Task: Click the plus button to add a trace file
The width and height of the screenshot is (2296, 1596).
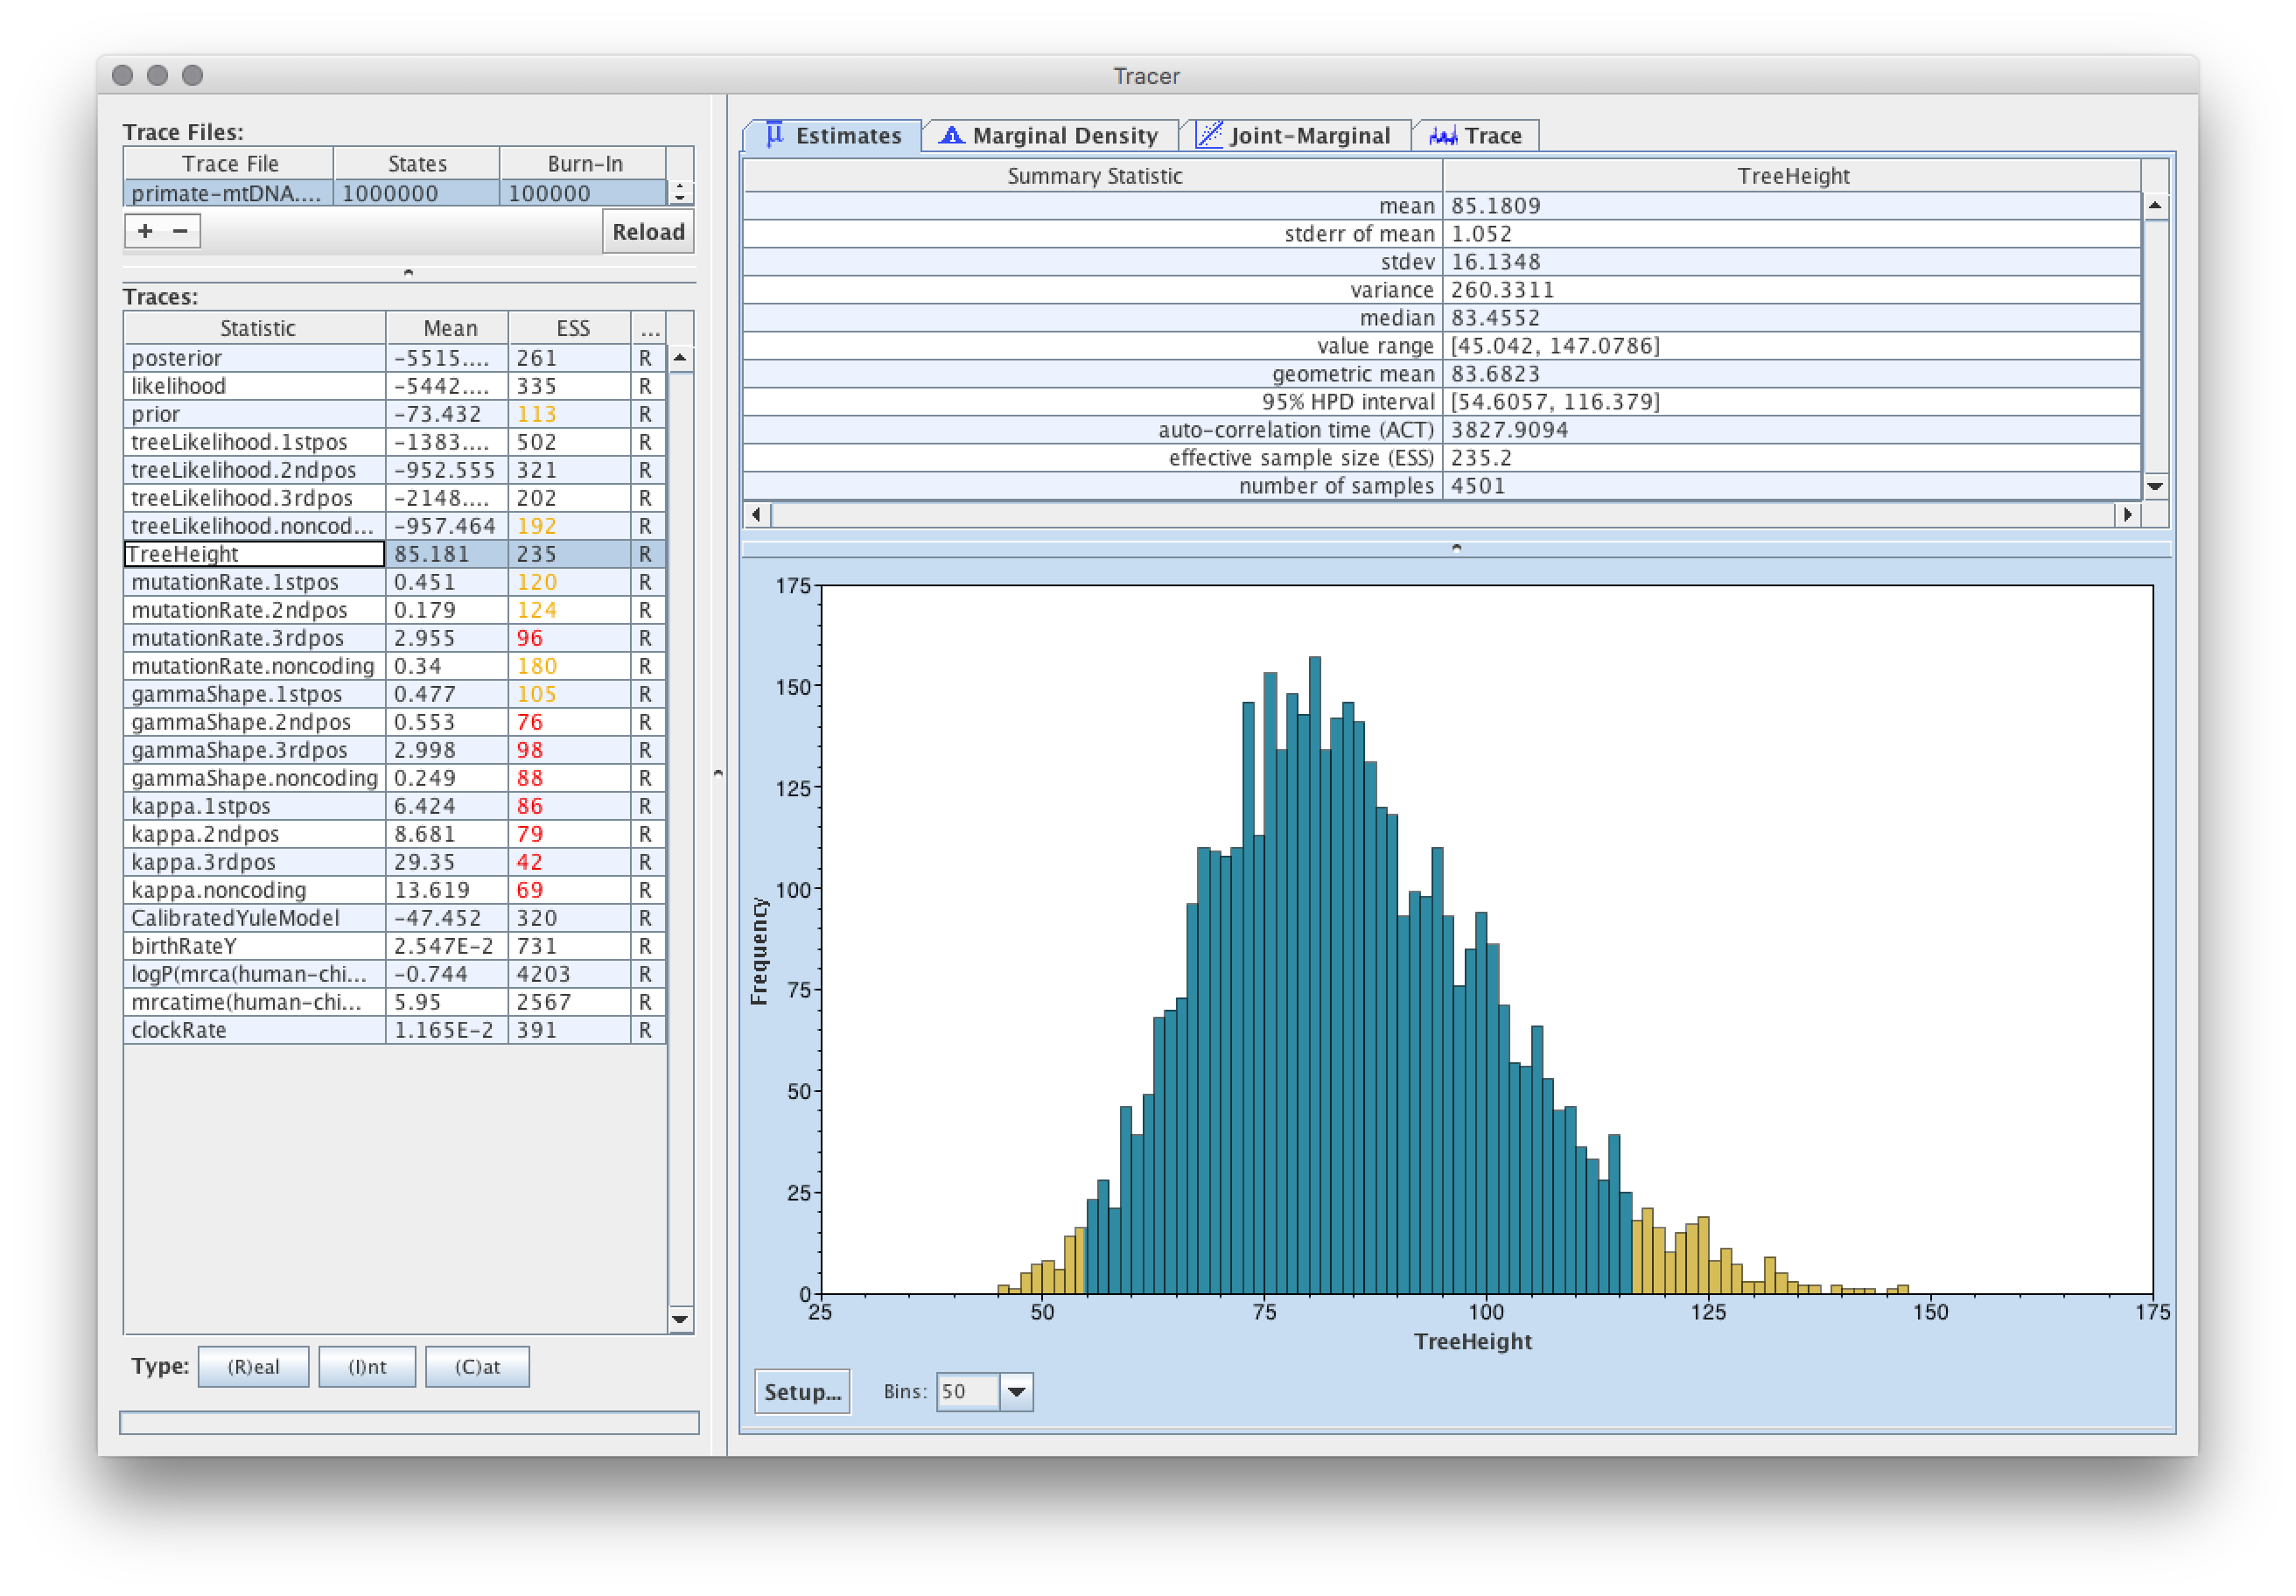Action: tap(145, 231)
